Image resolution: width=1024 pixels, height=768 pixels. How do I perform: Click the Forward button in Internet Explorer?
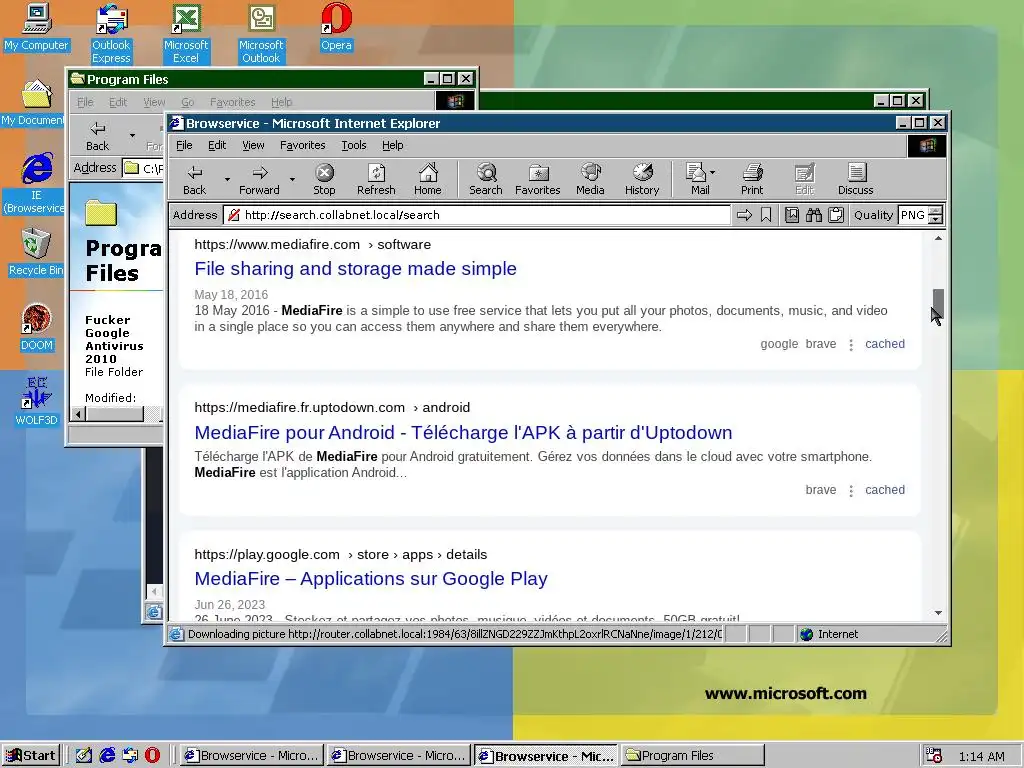click(x=259, y=179)
